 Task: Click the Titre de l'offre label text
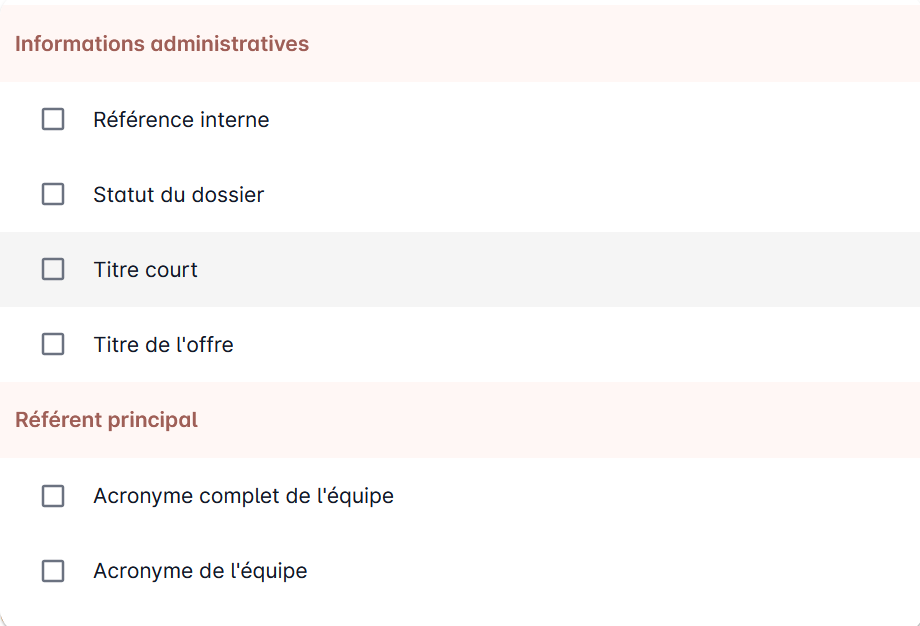pos(164,345)
